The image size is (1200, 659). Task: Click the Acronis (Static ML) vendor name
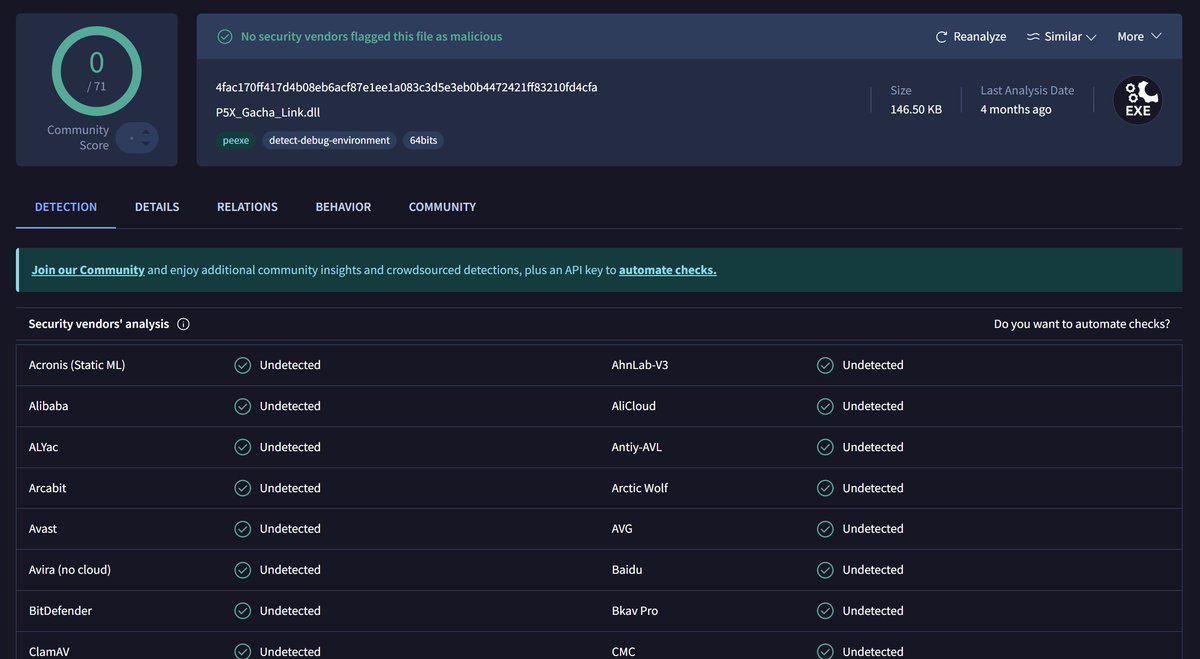(77, 365)
